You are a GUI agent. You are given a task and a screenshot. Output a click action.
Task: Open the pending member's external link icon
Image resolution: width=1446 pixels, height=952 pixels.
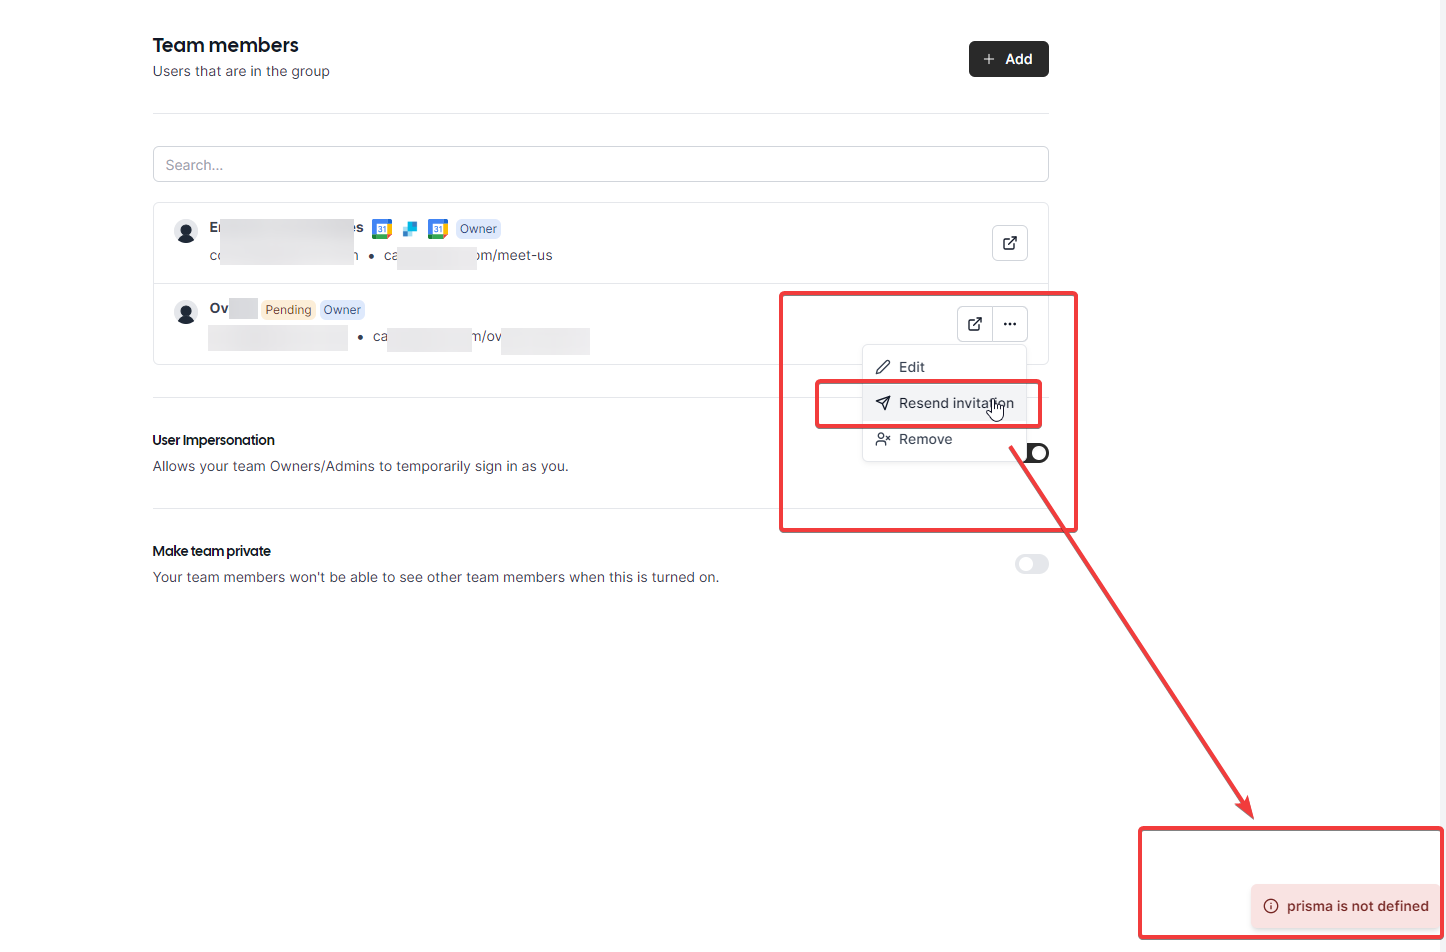tap(975, 323)
